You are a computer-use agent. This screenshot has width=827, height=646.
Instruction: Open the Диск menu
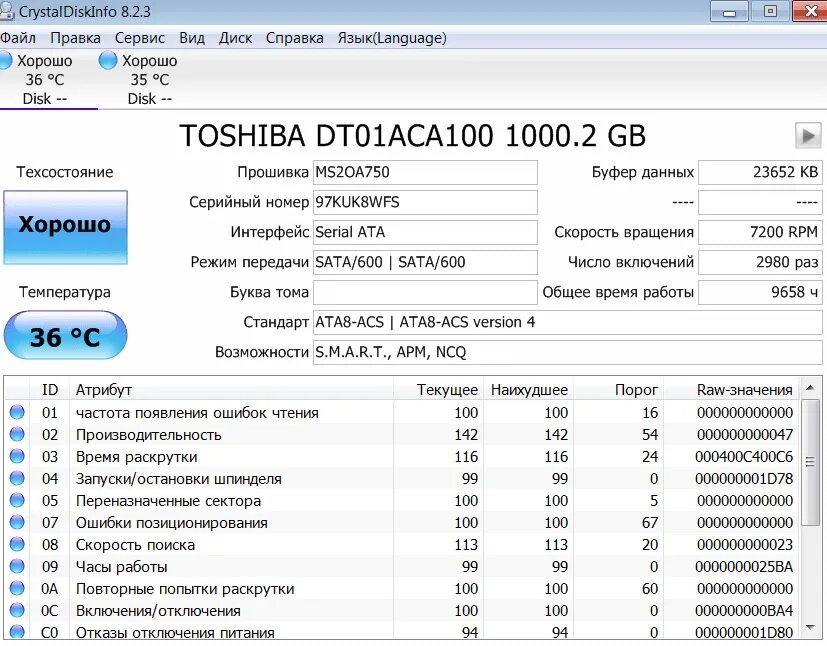235,38
